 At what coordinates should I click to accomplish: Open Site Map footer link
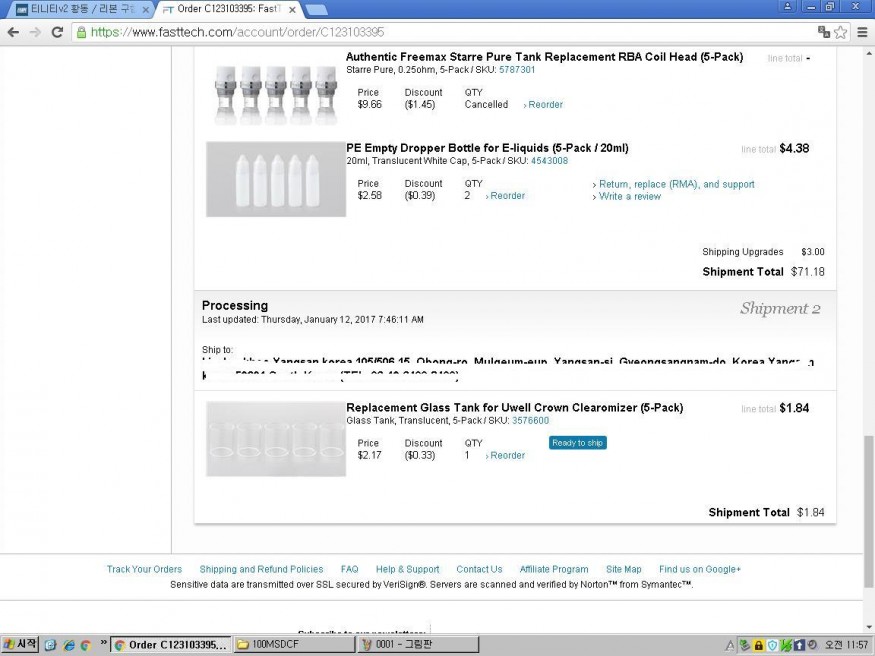tap(624, 569)
